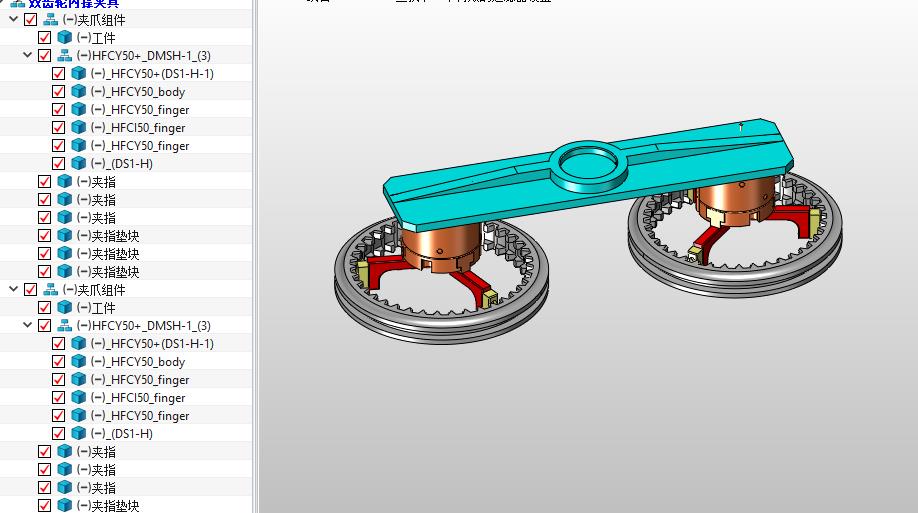The height and width of the screenshot is (513, 918).
Task: Click the part cube icon of 工件 in lower group
Action: tap(64, 308)
